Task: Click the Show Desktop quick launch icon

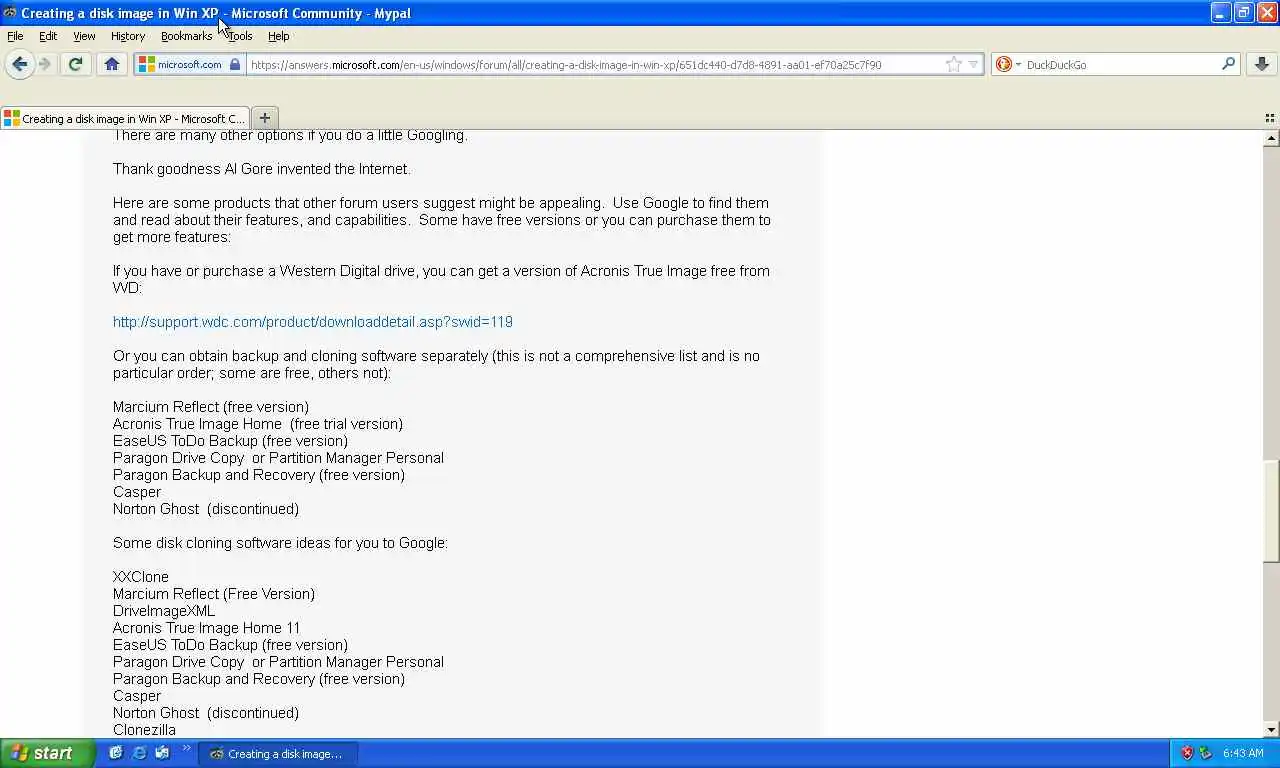Action: click(162, 753)
